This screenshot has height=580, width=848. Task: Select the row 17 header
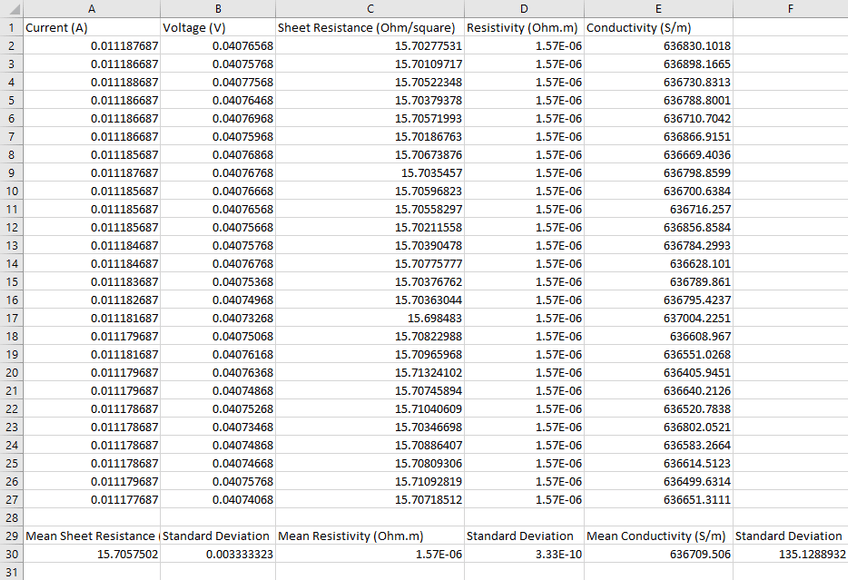[11, 318]
